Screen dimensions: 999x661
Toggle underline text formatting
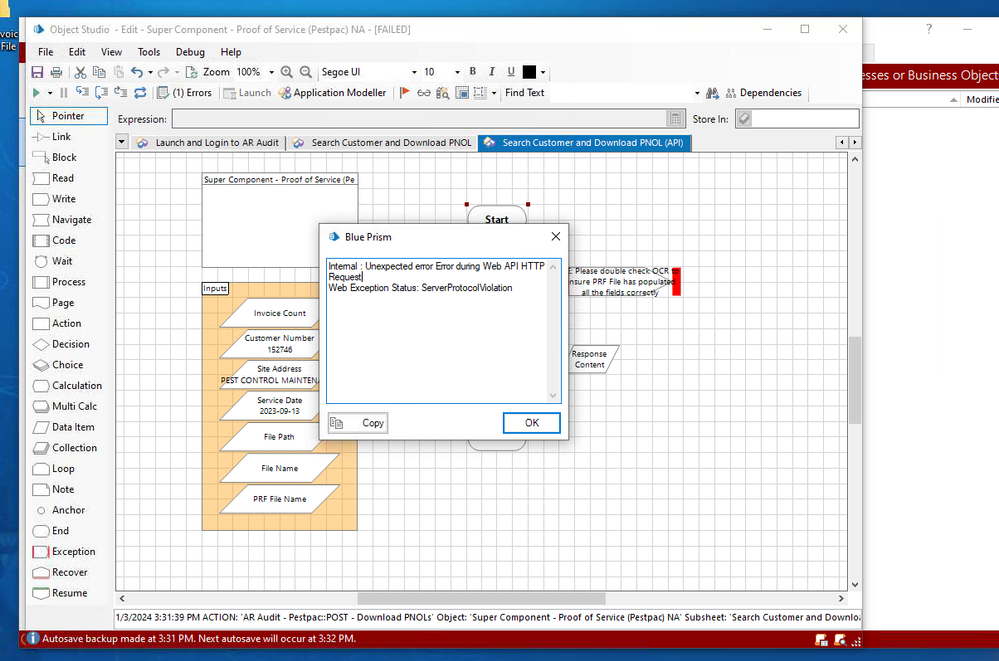(x=511, y=72)
